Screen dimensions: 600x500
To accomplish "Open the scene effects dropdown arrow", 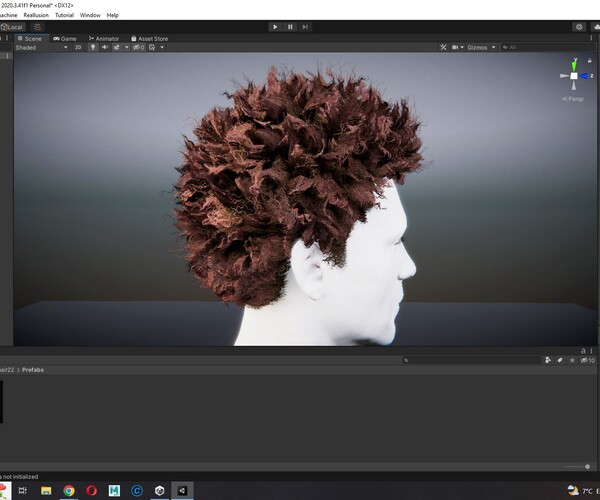I will tap(127, 47).
